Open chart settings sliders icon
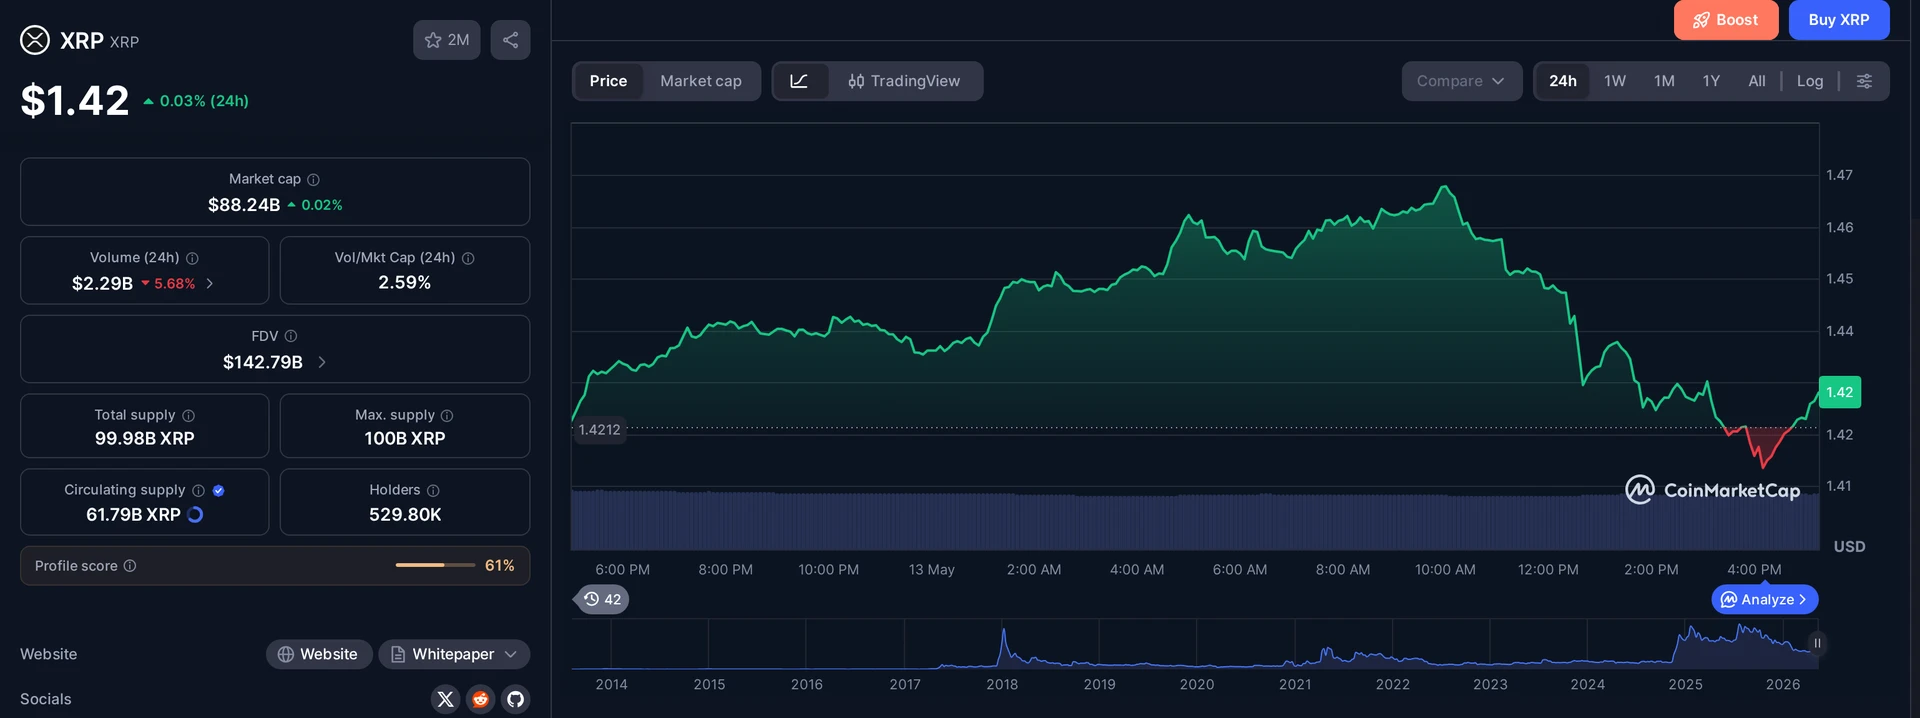Image resolution: width=1920 pixels, height=718 pixels. click(1864, 81)
